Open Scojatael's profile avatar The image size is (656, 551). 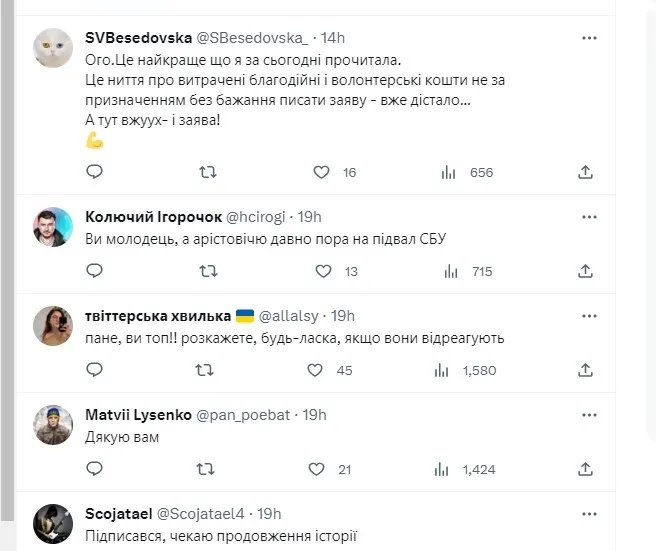click(x=53, y=523)
